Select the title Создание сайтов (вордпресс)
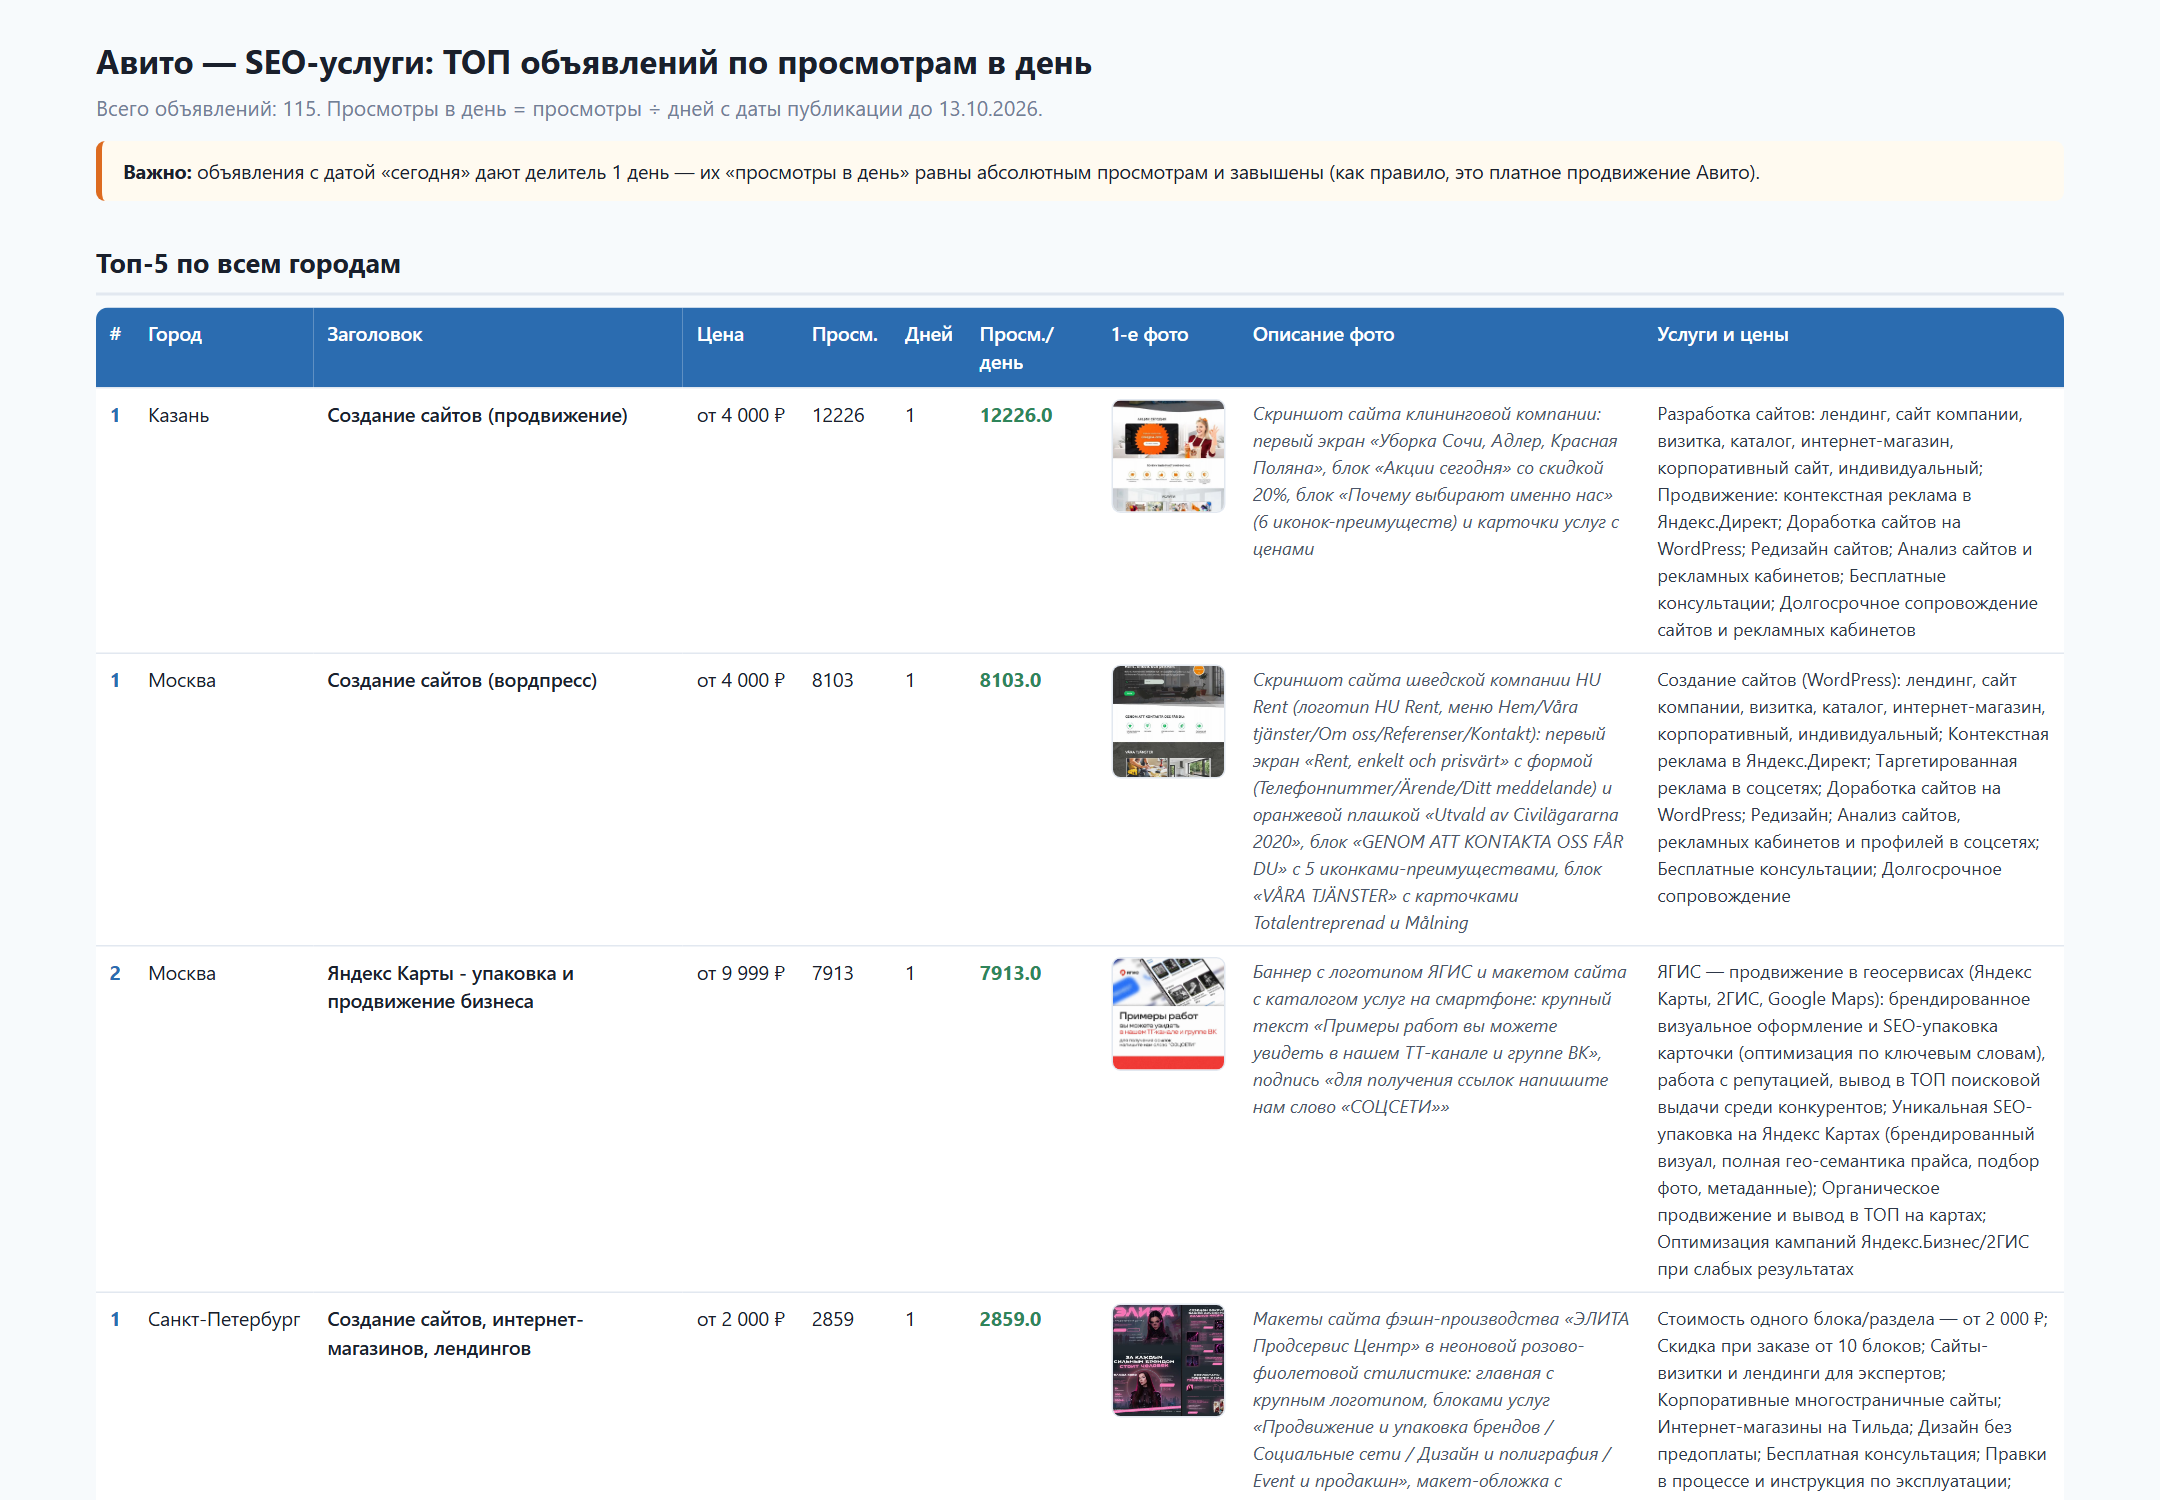2160x1500 pixels. pos(462,680)
